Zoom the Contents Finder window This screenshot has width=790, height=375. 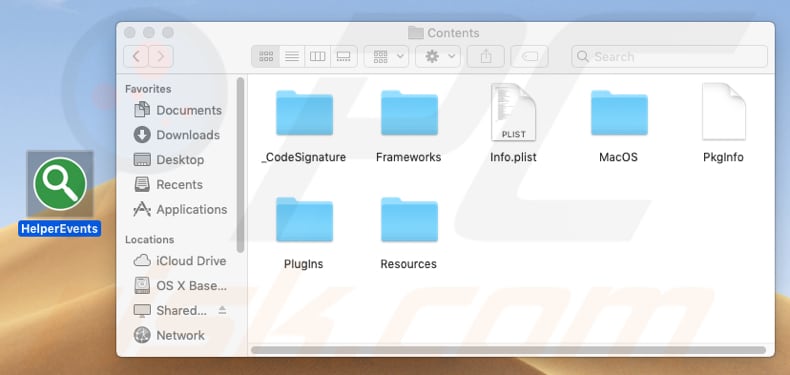168,33
